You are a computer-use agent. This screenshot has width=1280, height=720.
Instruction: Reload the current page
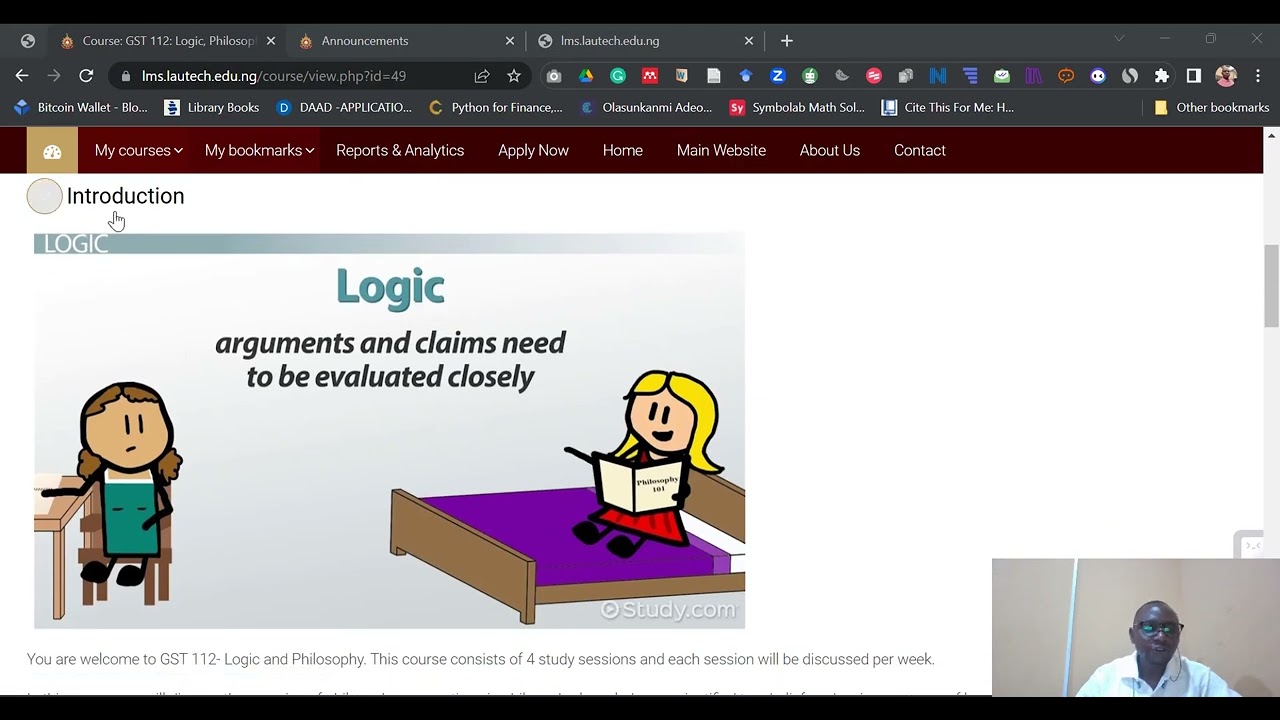pyautogui.click(x=86, y=76)
